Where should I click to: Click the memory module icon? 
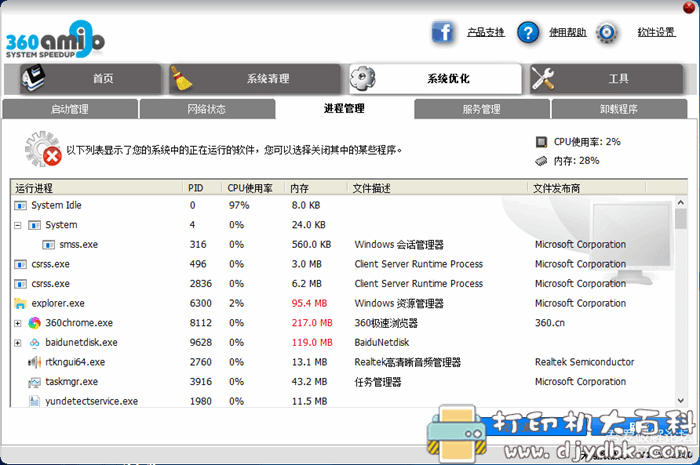tap(541, 161)
